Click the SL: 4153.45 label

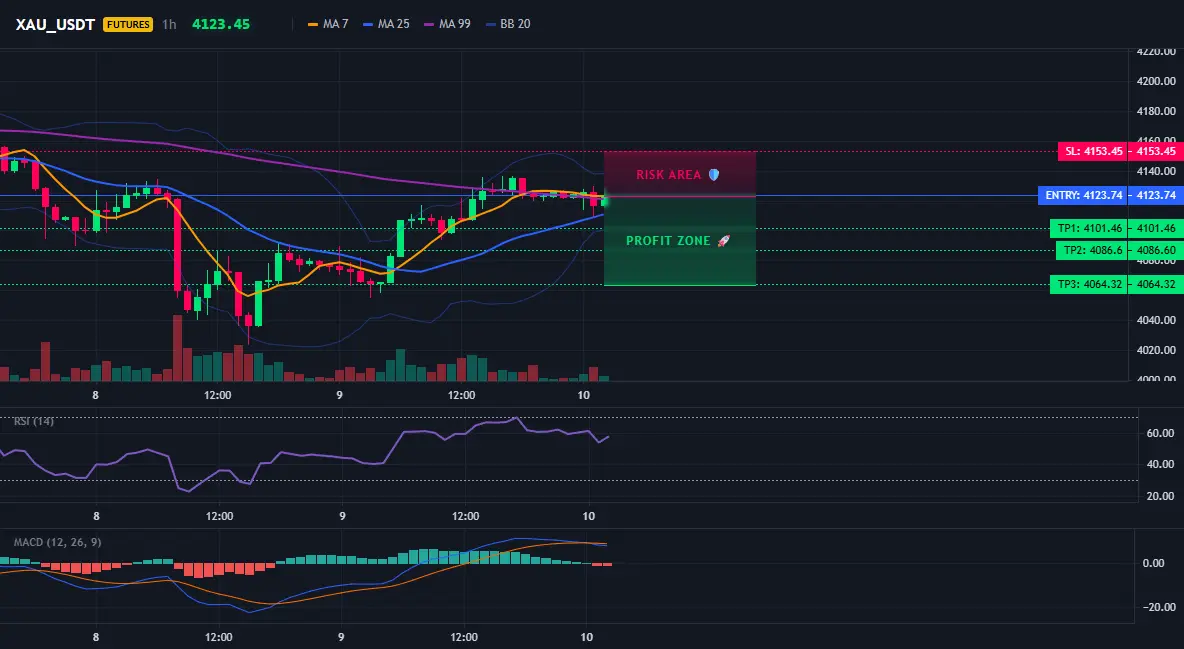[1093, 151]
